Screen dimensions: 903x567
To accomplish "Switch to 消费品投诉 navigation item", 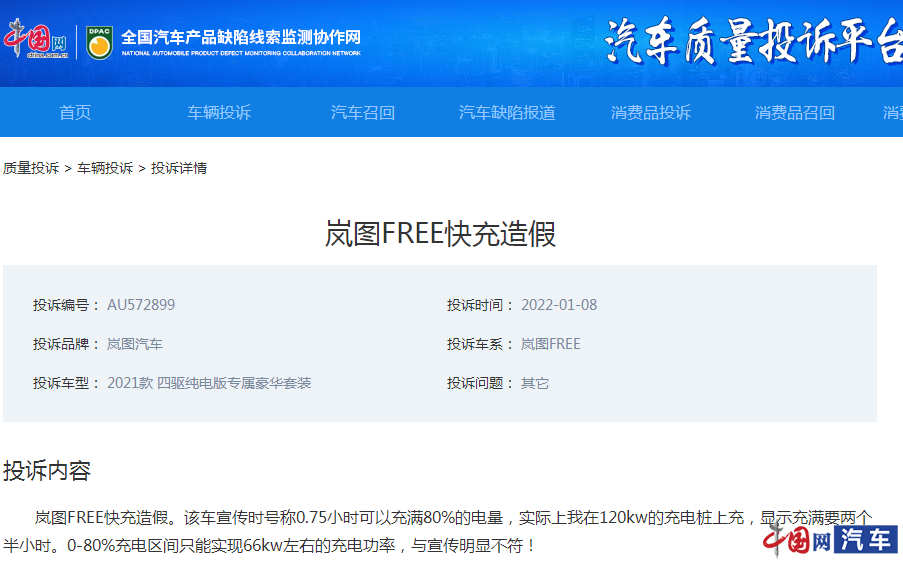I will [x=651, y=113].
